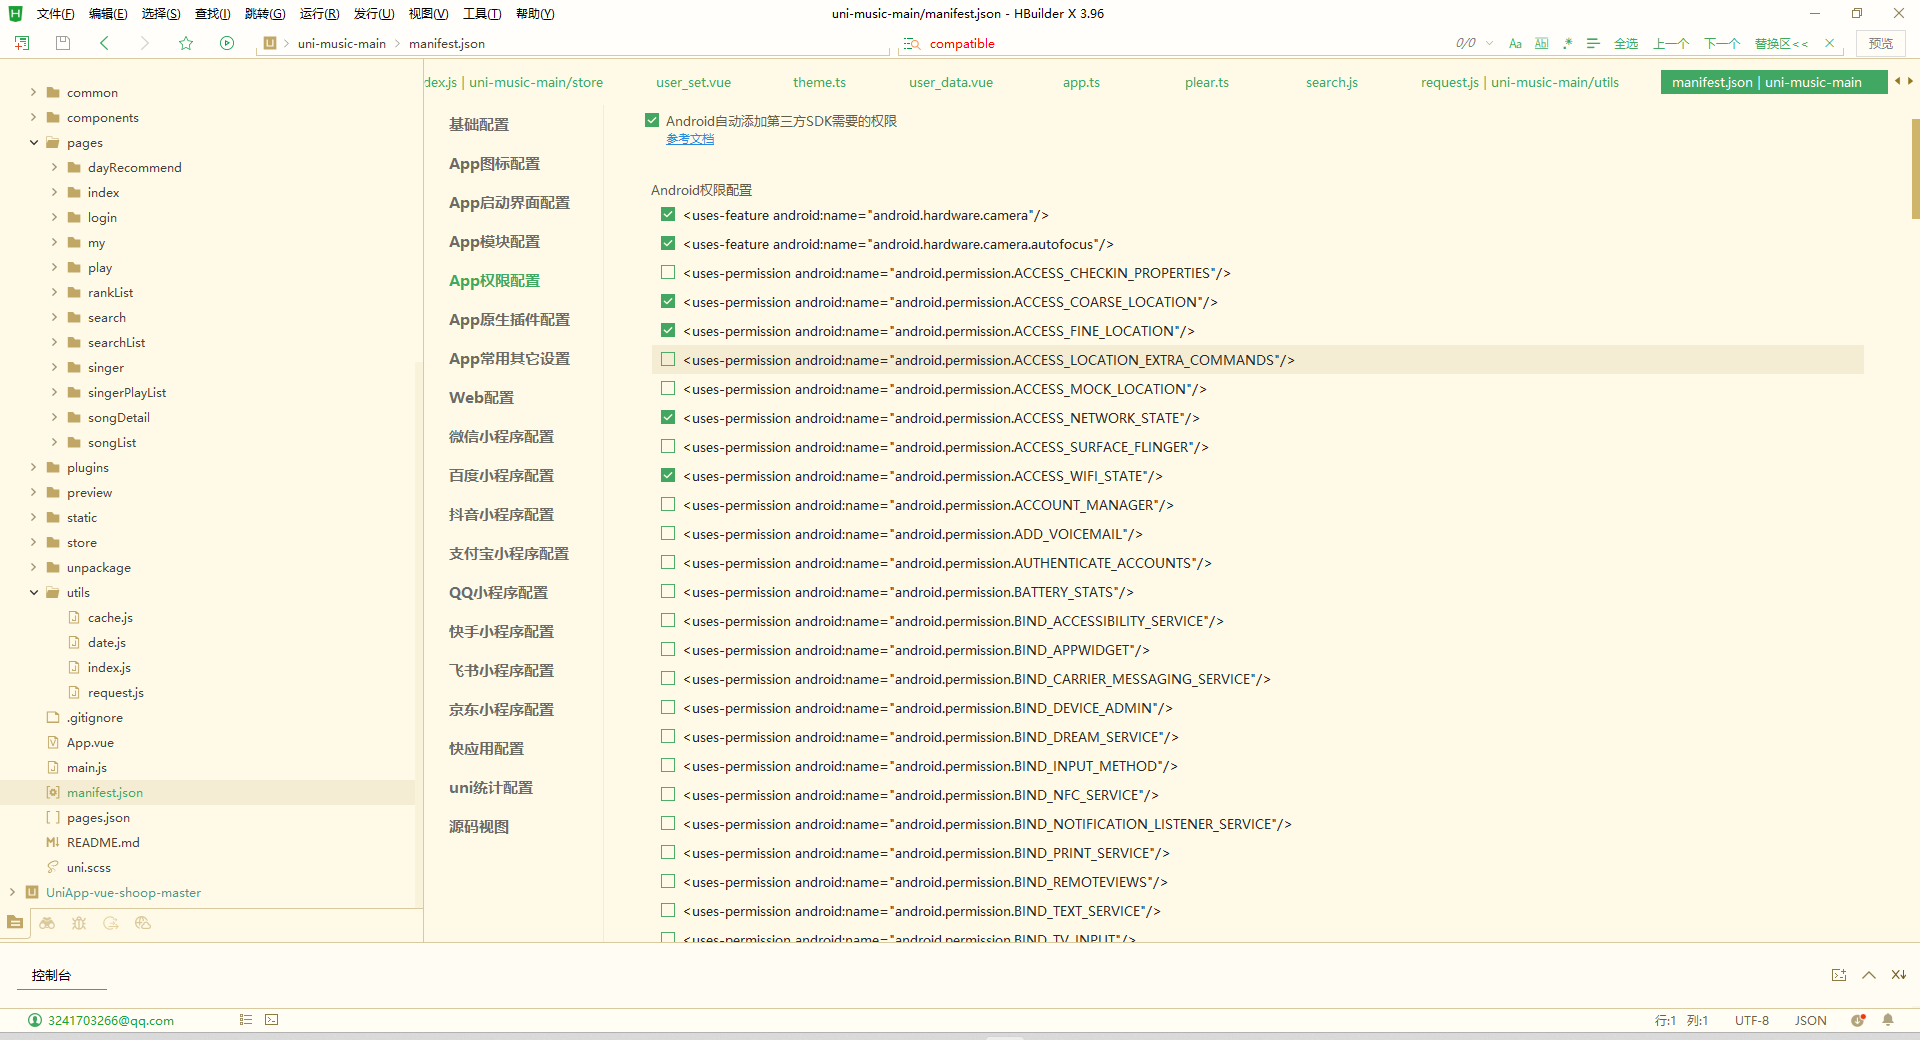Viewport: 1920px width, 1040px height.
Task: Toggle whole-word match icon in search bar
Action: click(x=1541, y=43)
